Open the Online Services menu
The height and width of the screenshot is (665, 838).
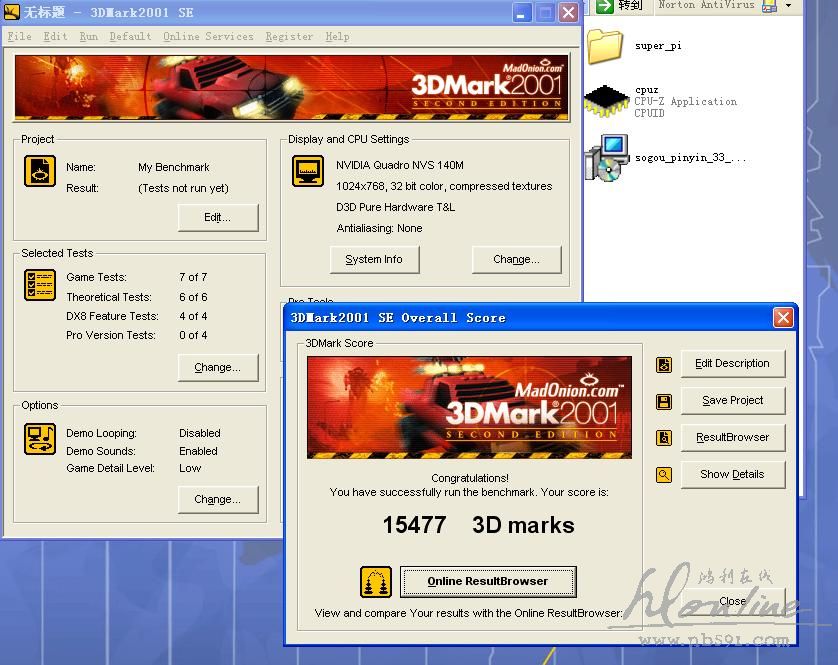click(208, 36)
